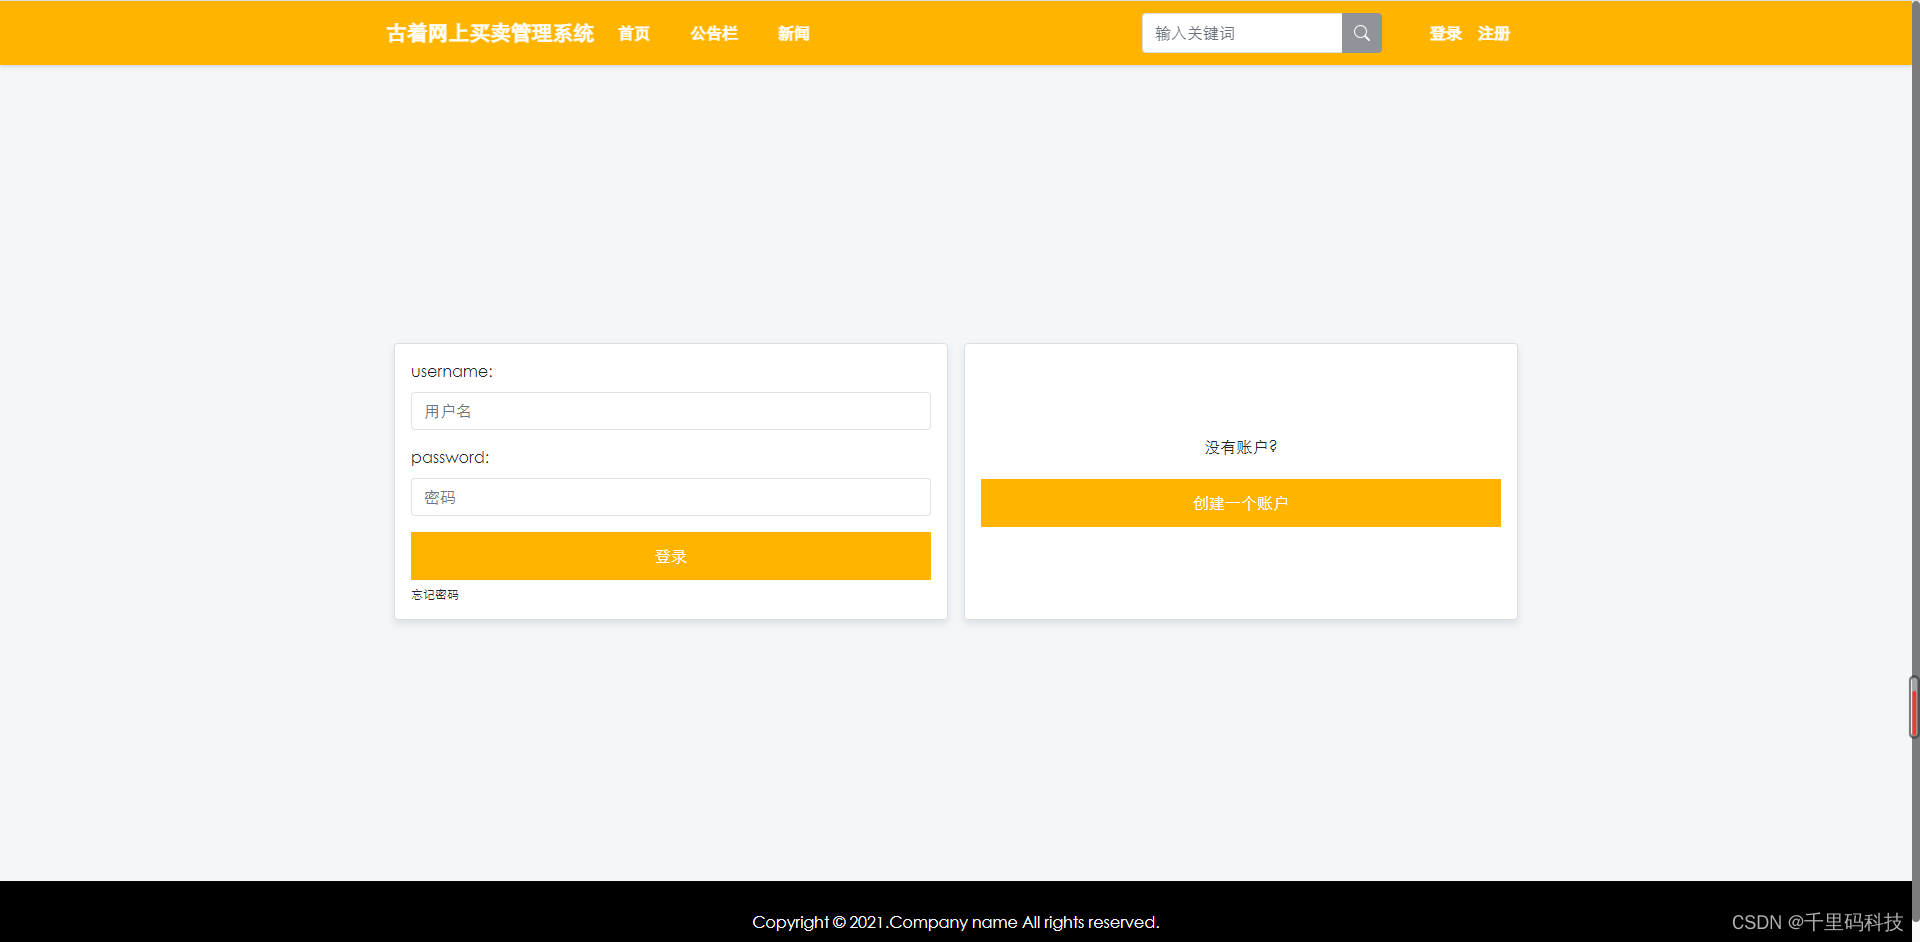The height and width of the screenshot is (942, 1920).
Task: Open the 首页 home menu item
Action: point(634,33)
